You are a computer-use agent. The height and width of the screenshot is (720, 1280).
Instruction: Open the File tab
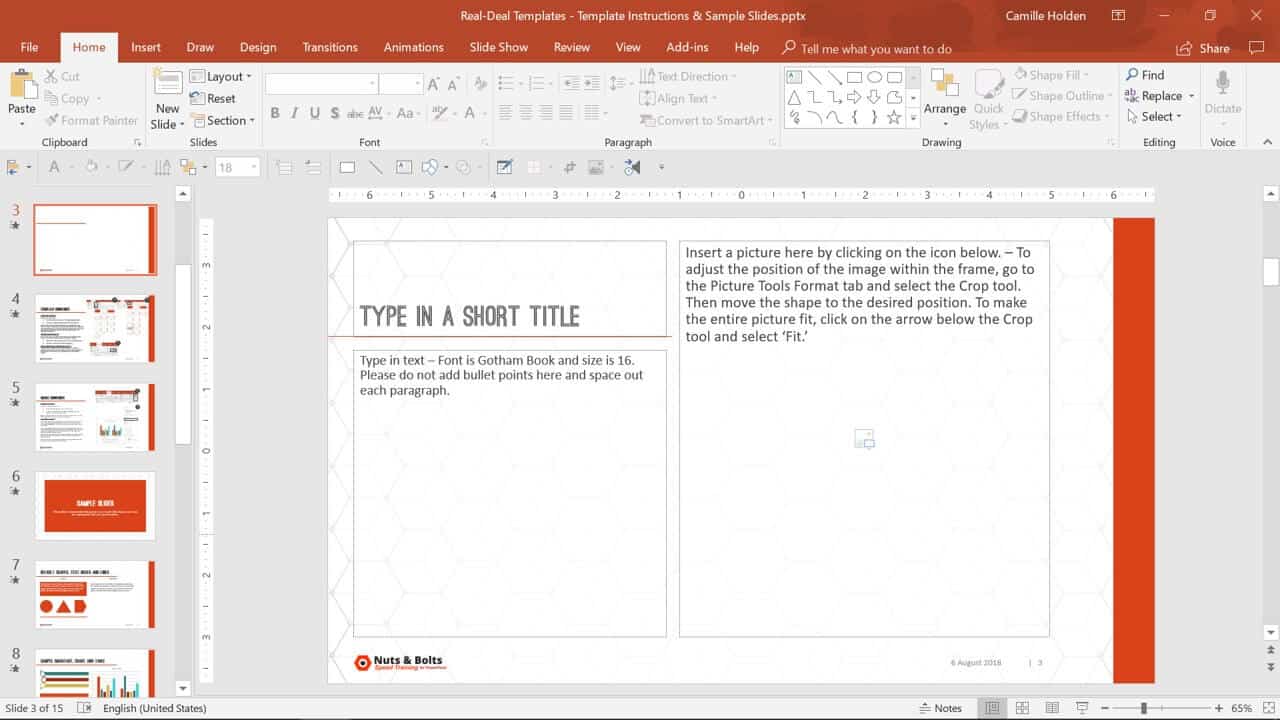point(30,47)
